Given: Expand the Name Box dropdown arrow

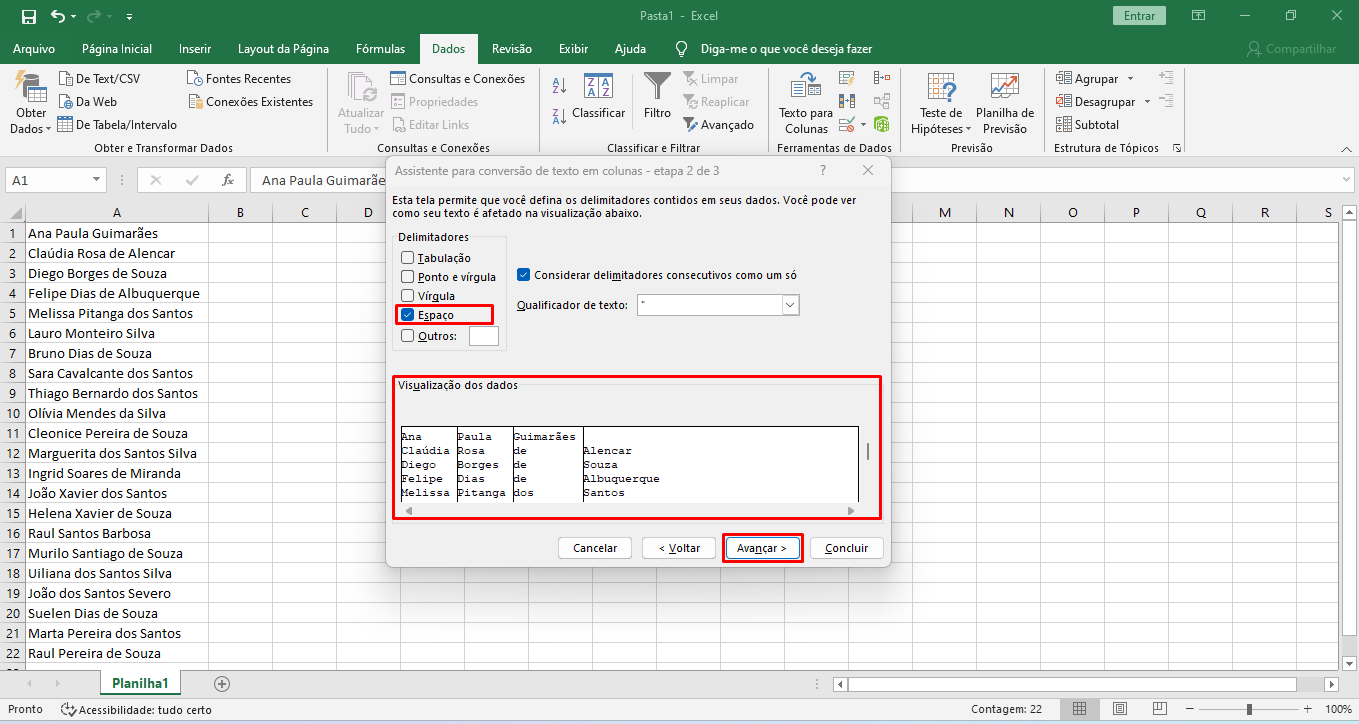Looking at the screenshot, I should [x=97, y=180].
